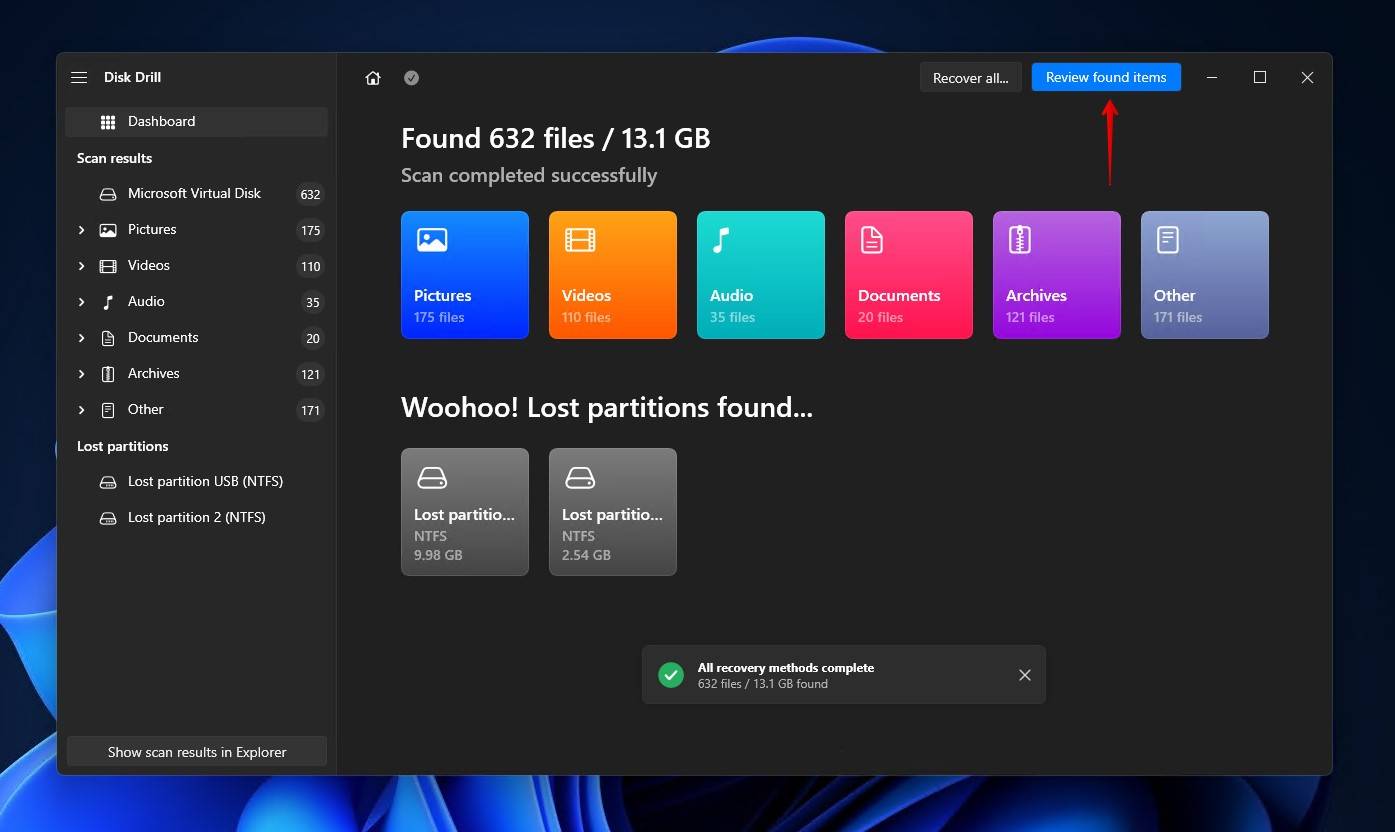
Task: Click the 121 Archives count badge
Action: 310,375
